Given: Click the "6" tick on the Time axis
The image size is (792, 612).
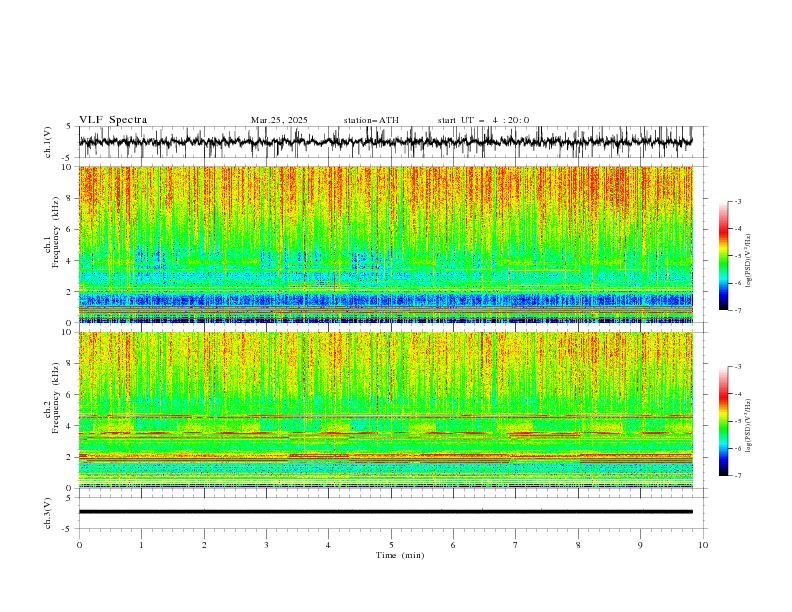Looking at the screenshot, I should point(453,545).
